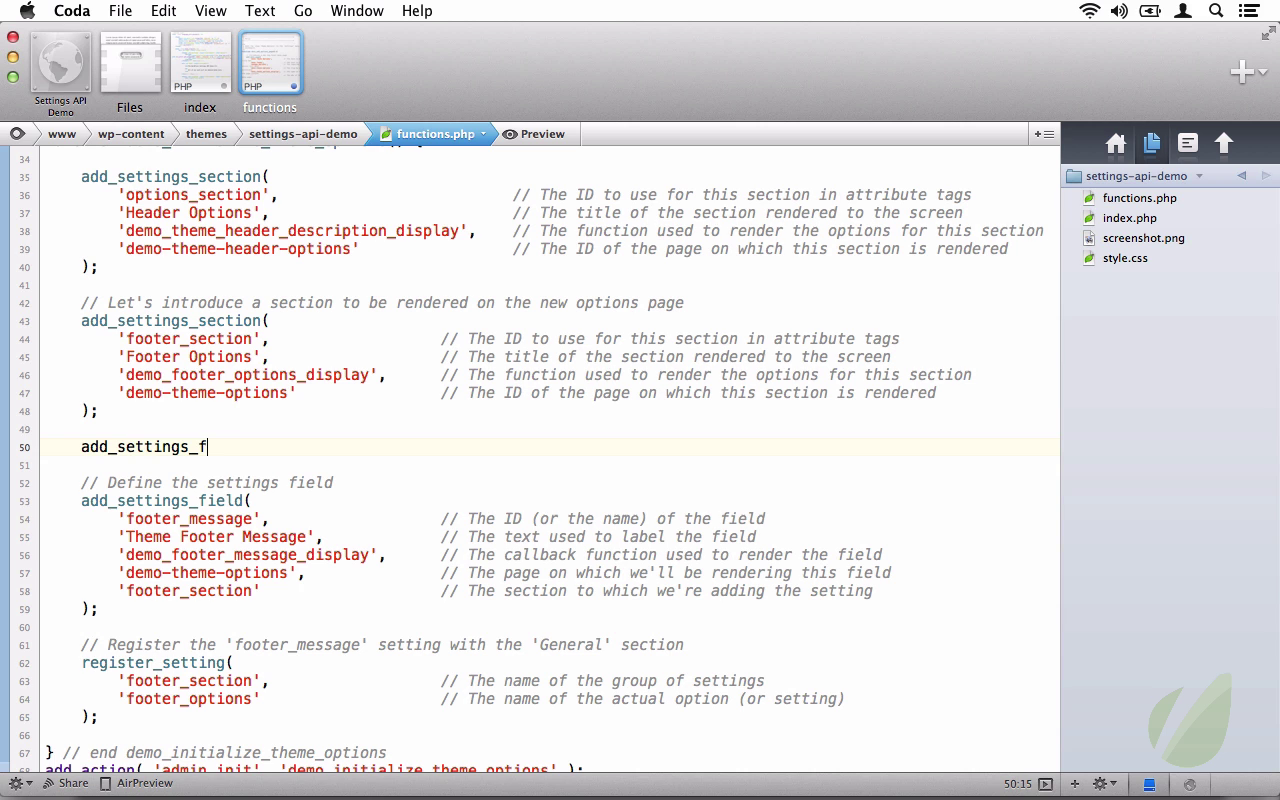Open the Settings API Demo site tab

(61, 73)
